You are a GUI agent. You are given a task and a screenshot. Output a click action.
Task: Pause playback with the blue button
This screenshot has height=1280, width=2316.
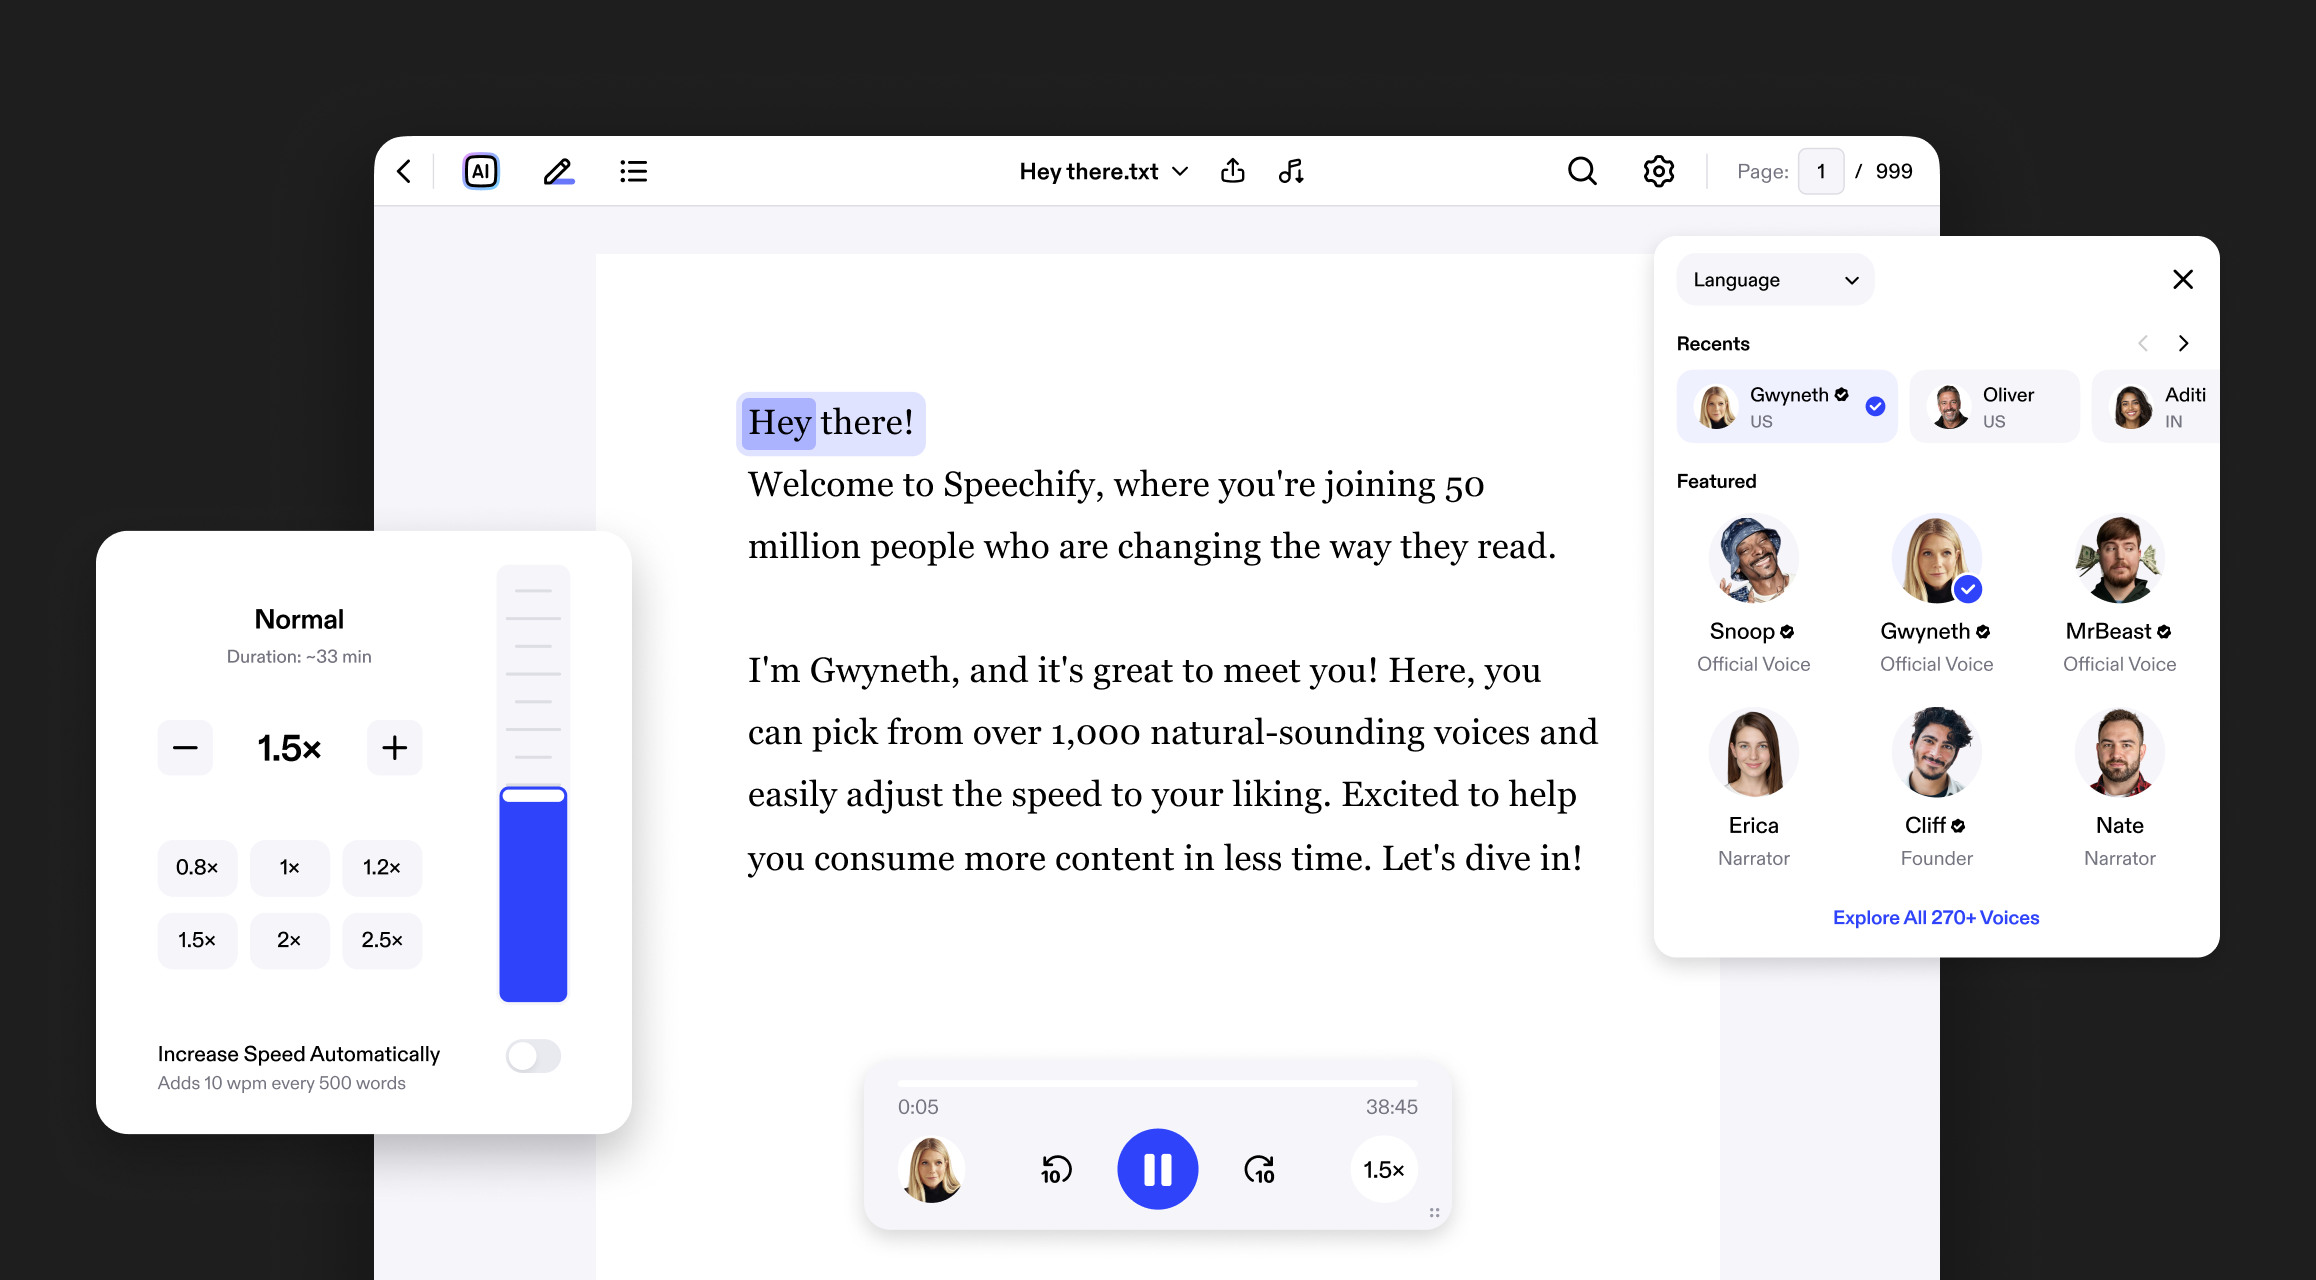click(1157, 1169)
